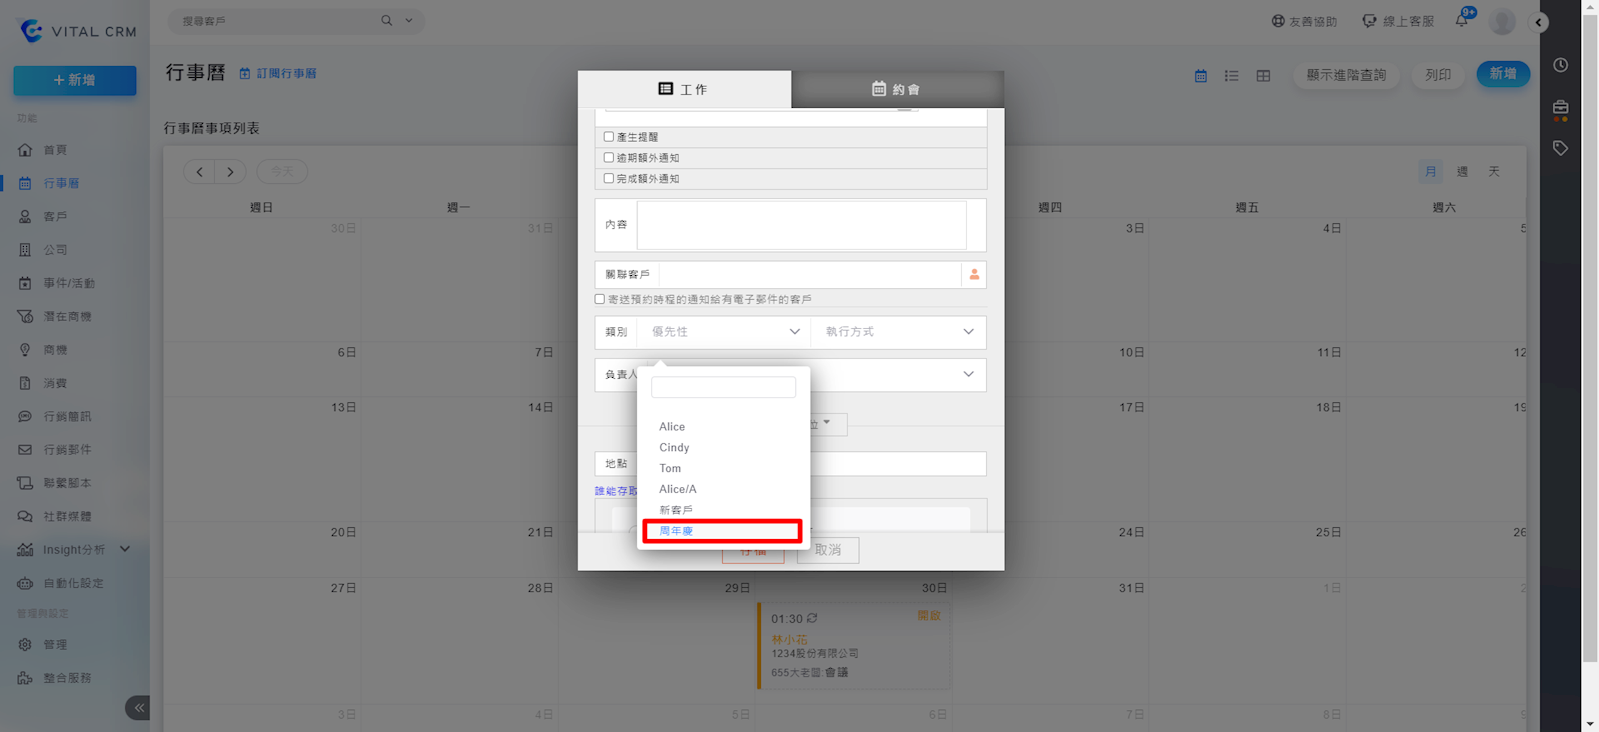Screen dimensions: 1599x732
Task: Expand Insight分析 in the sidebar
Action: click(x=125, y=549)
